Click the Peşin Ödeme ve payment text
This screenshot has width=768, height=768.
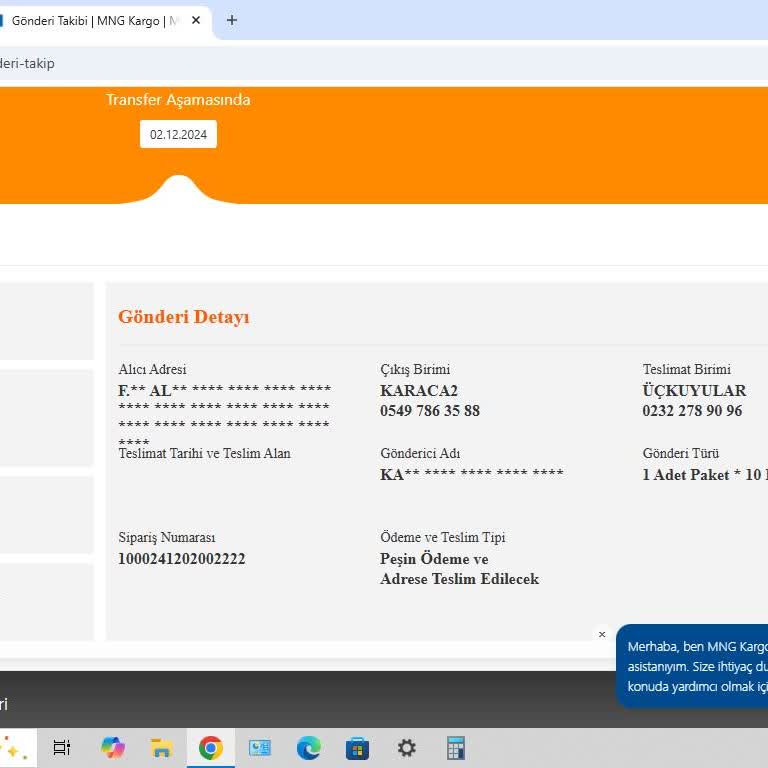(434, 559)
